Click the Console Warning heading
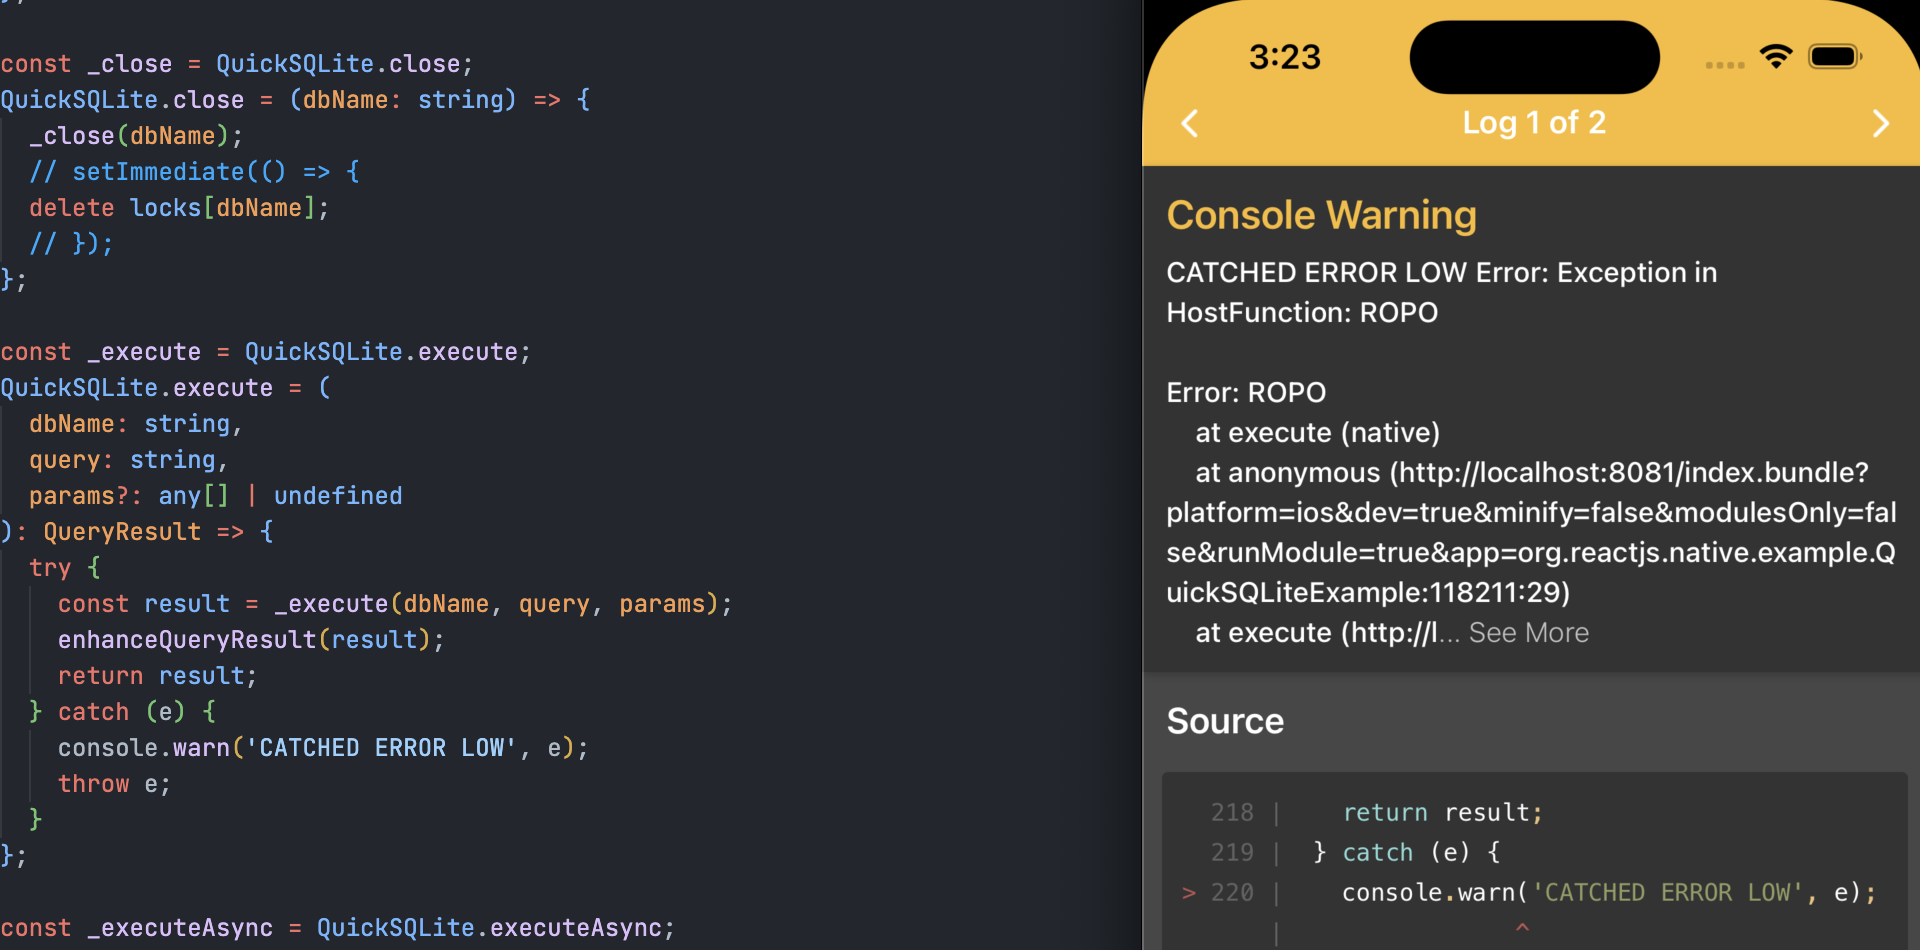This screenshot has height=950, width=1920. 1321,215
